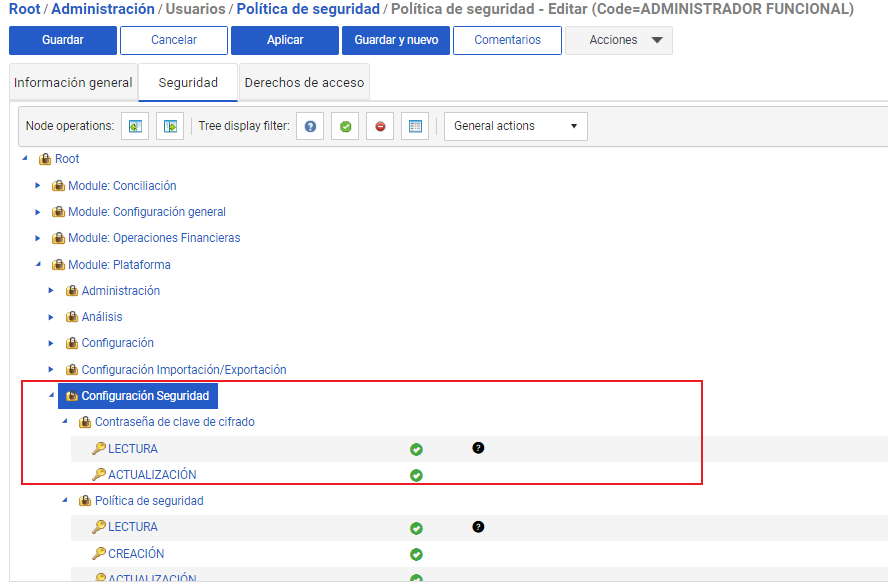Filter tree by green checkmark icon
The image size is (888, 588).
pos(344,127)
